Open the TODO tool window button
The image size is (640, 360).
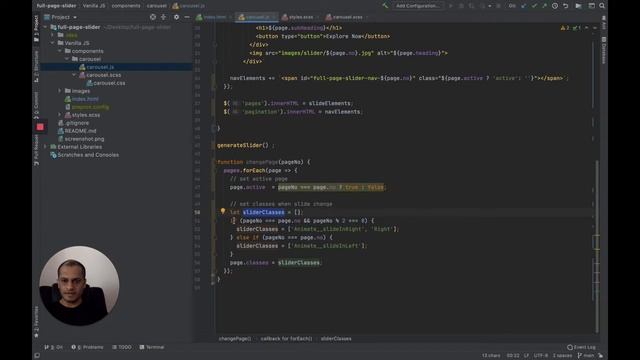[x=122, y=347]
